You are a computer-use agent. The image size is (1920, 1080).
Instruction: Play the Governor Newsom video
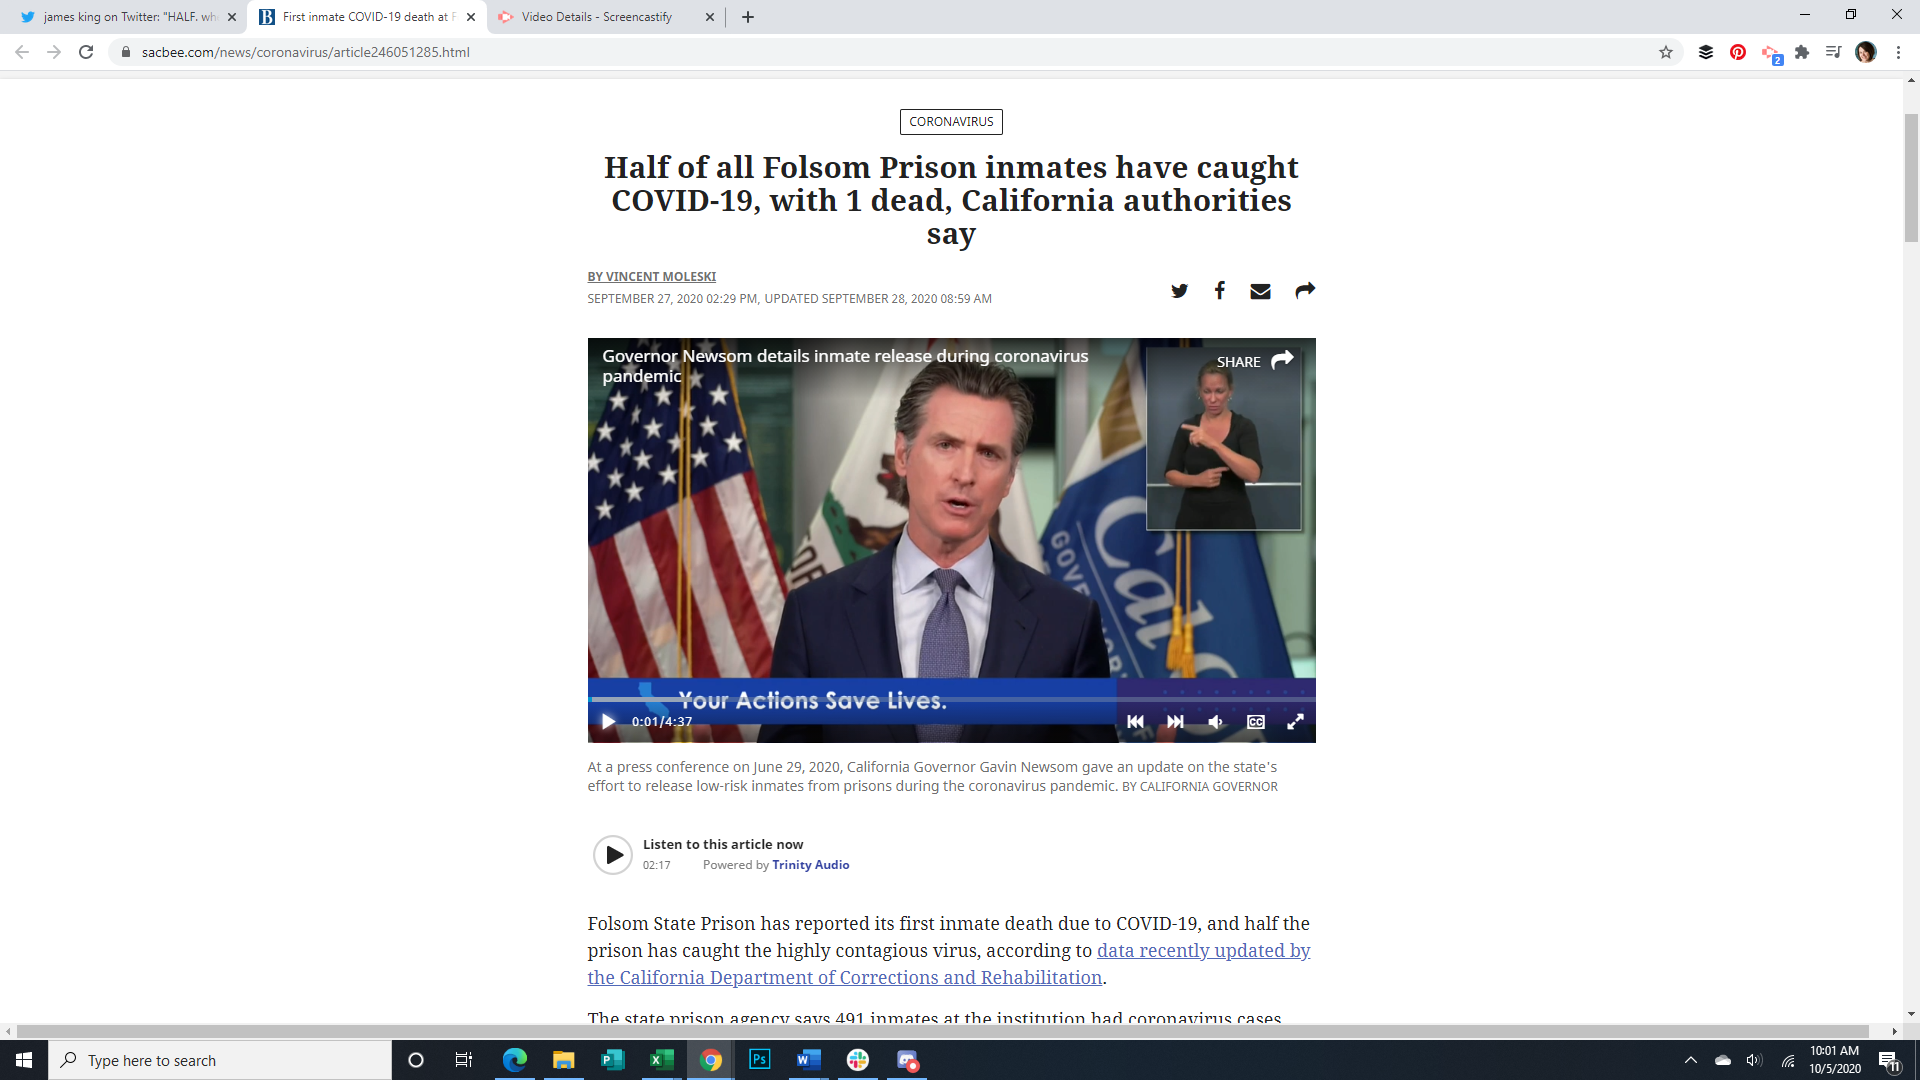[608, 721]
